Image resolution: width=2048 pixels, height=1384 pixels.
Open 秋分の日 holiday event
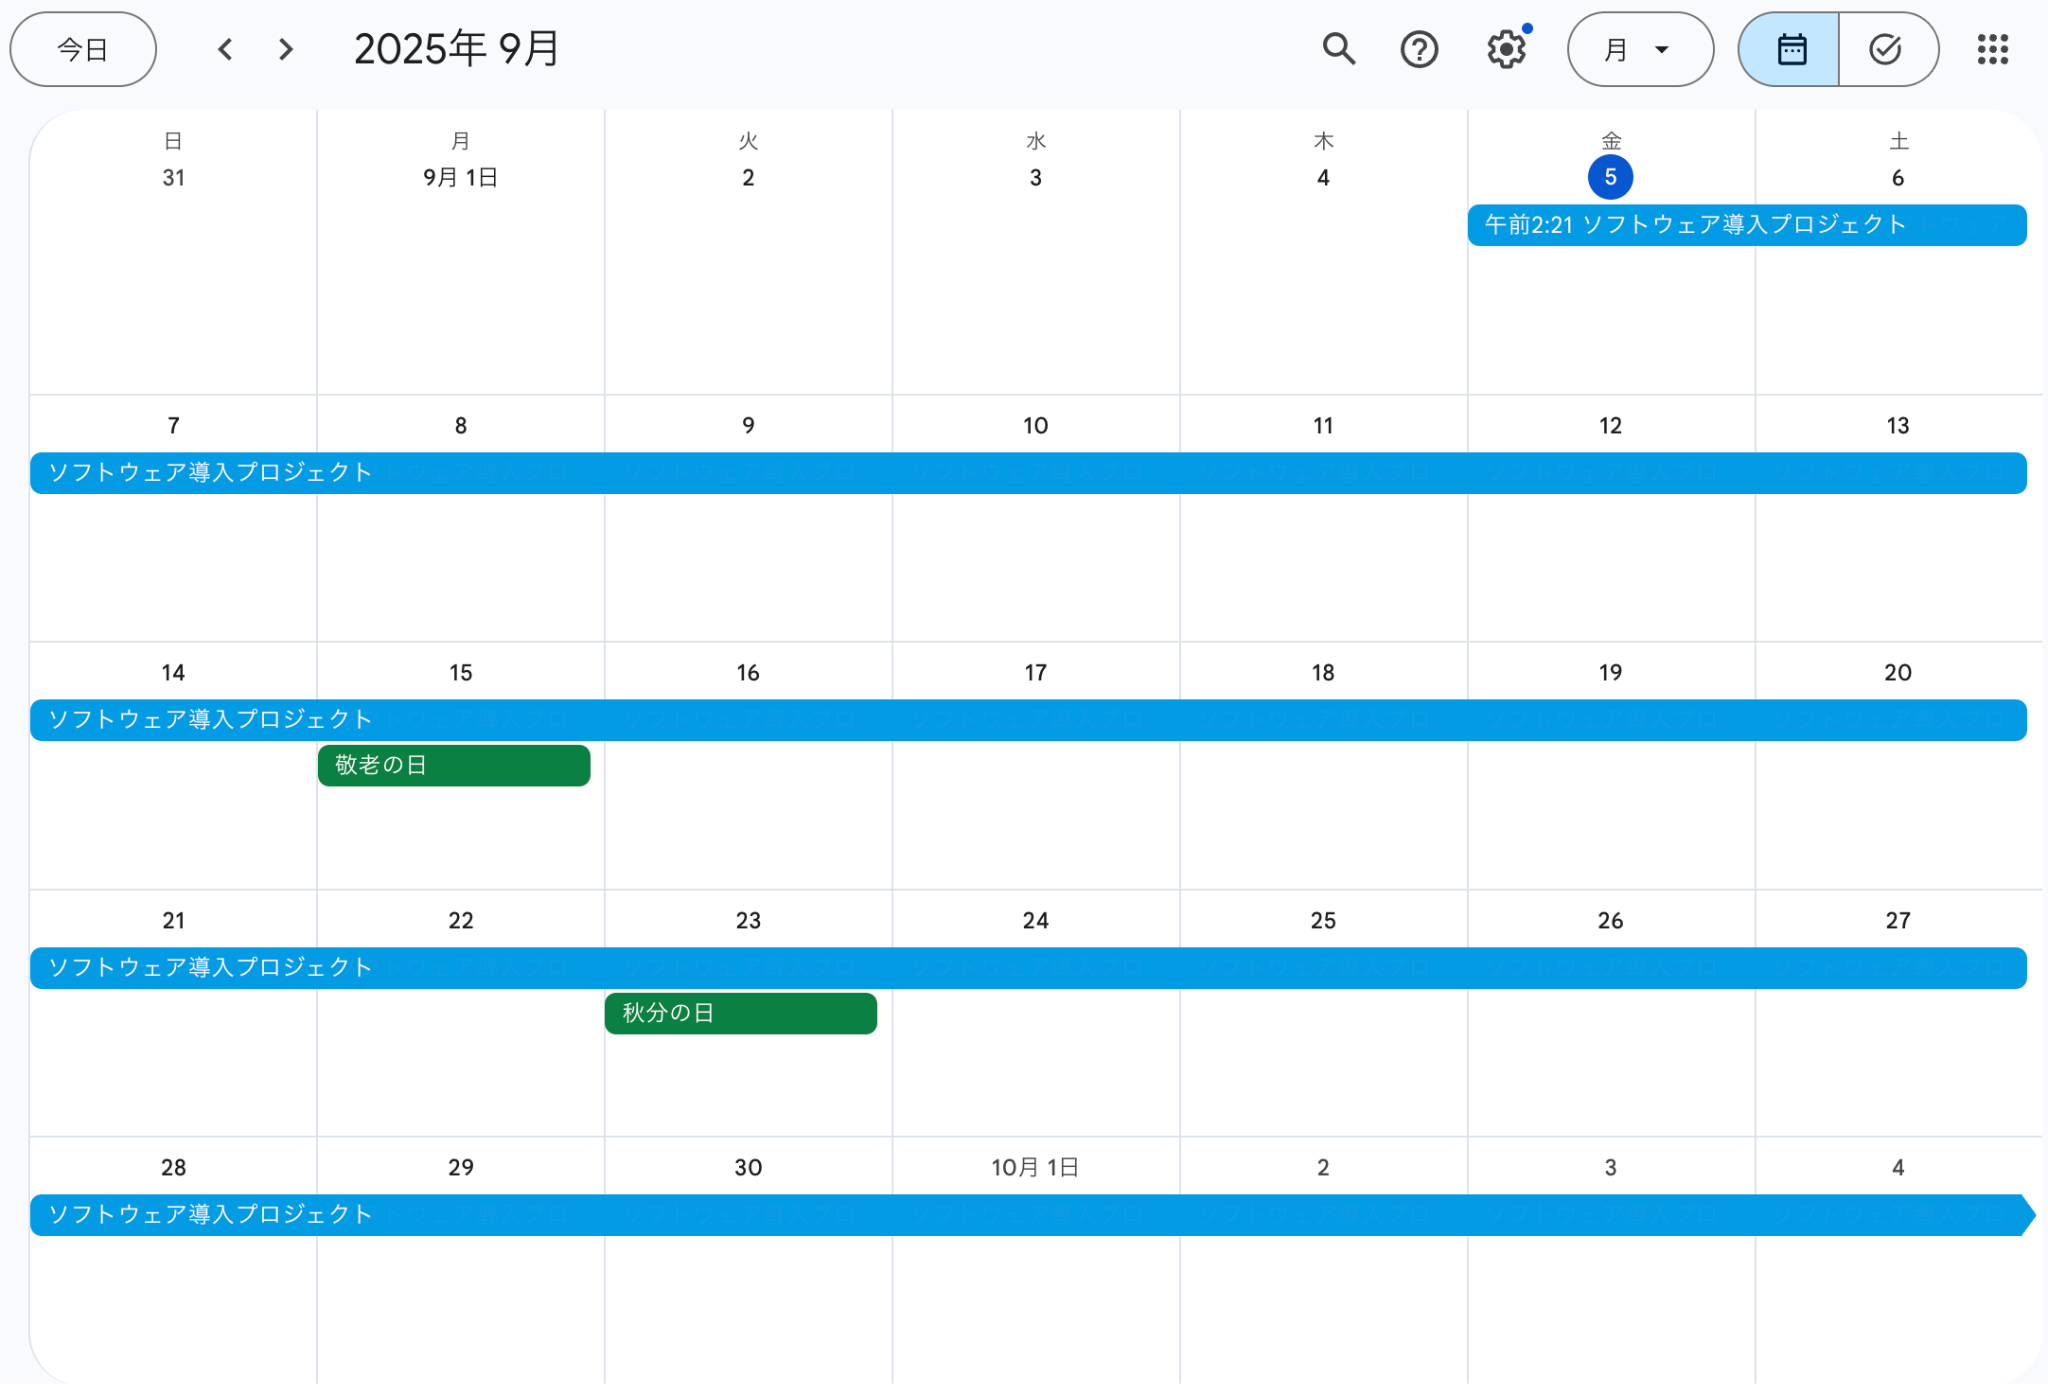(x=740, y=1013)
